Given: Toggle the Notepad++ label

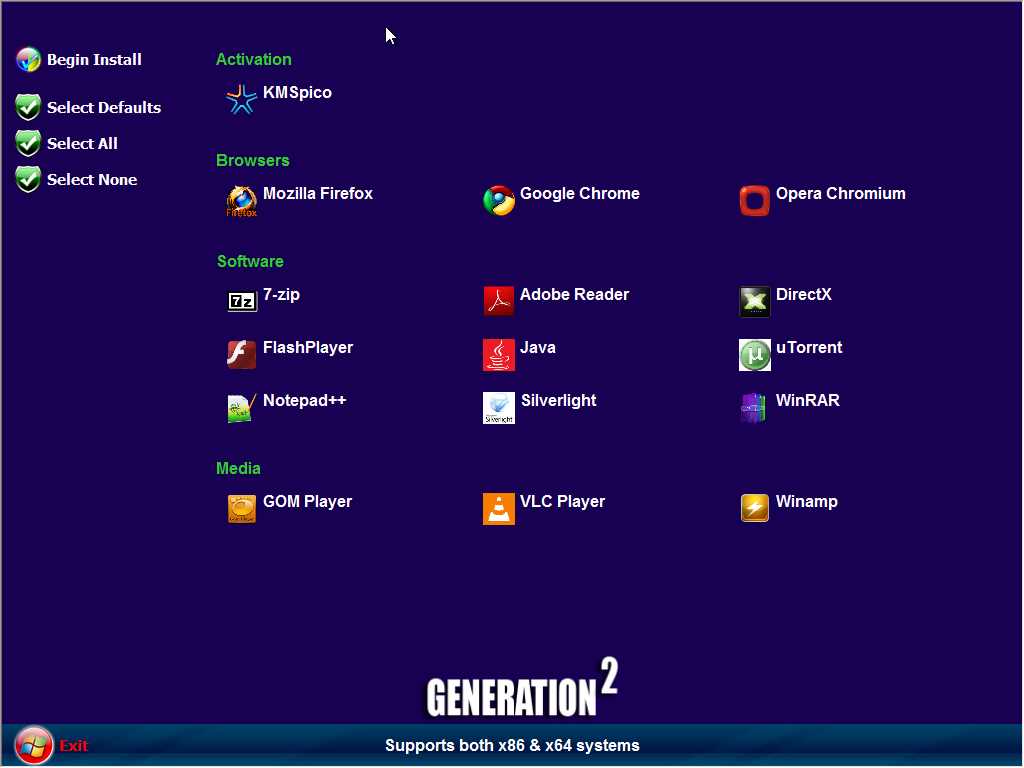Looking at the screenshot, I should tap(304, 400).
